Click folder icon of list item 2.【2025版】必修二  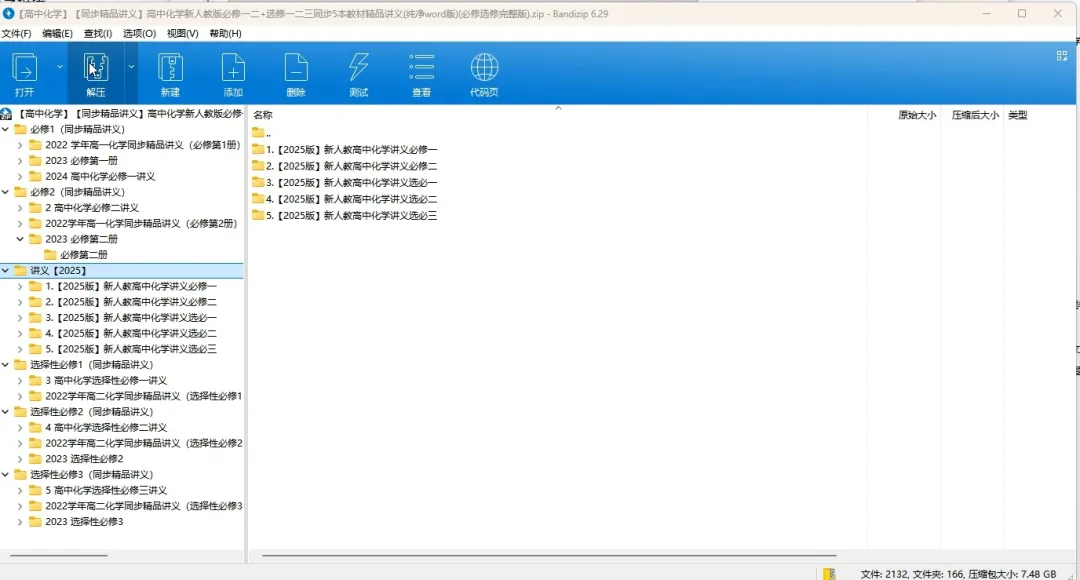point(258,165)
